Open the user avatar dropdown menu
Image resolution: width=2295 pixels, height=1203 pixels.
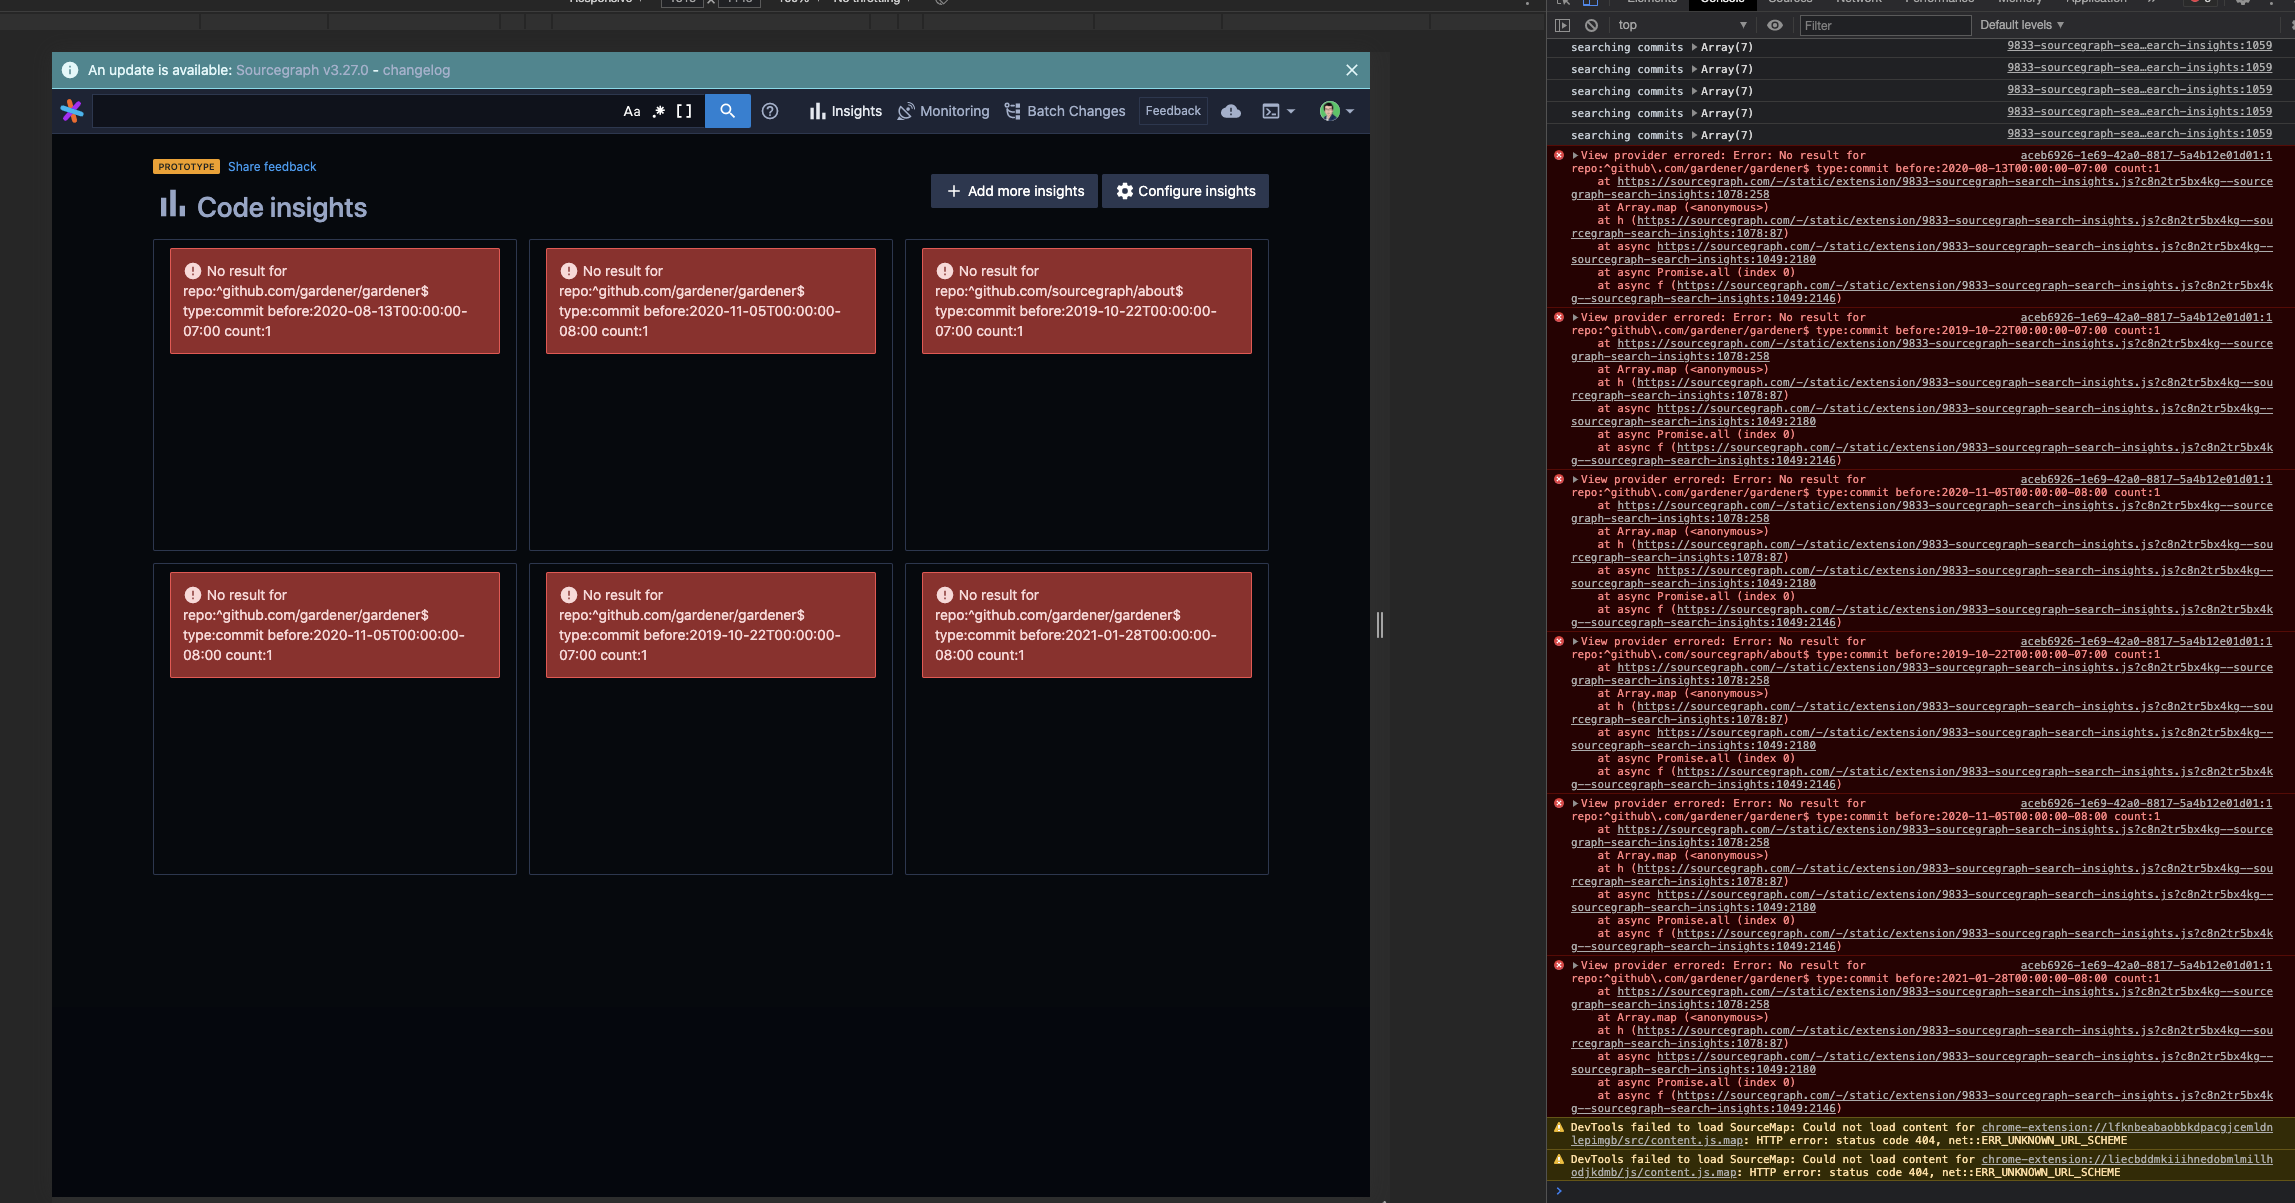pos(1336,111)
